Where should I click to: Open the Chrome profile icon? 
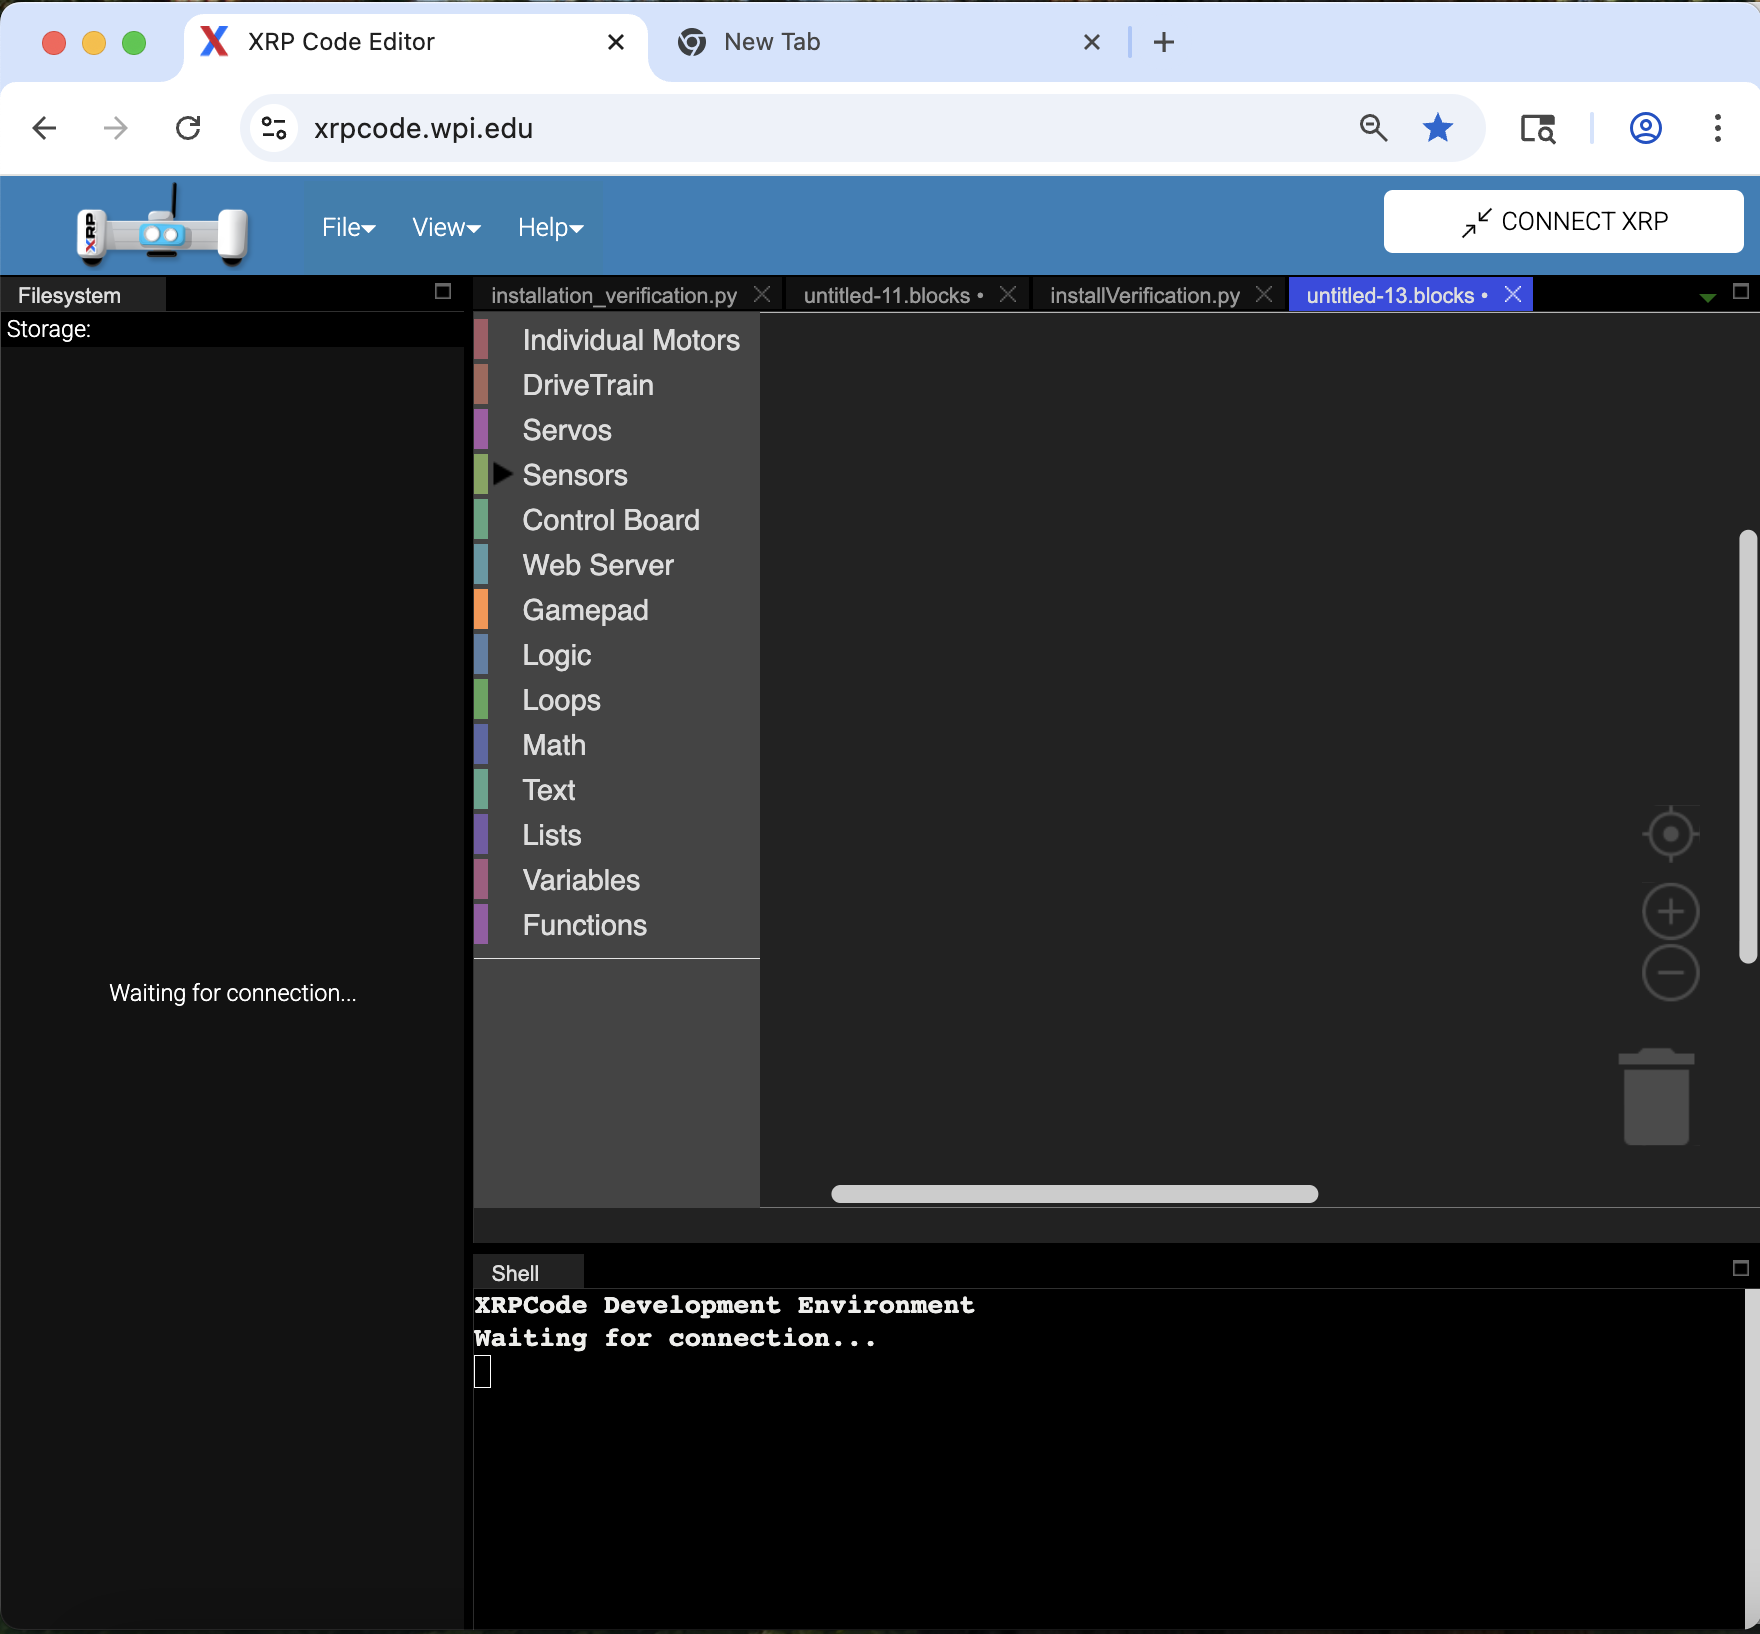coord(1646,128)
